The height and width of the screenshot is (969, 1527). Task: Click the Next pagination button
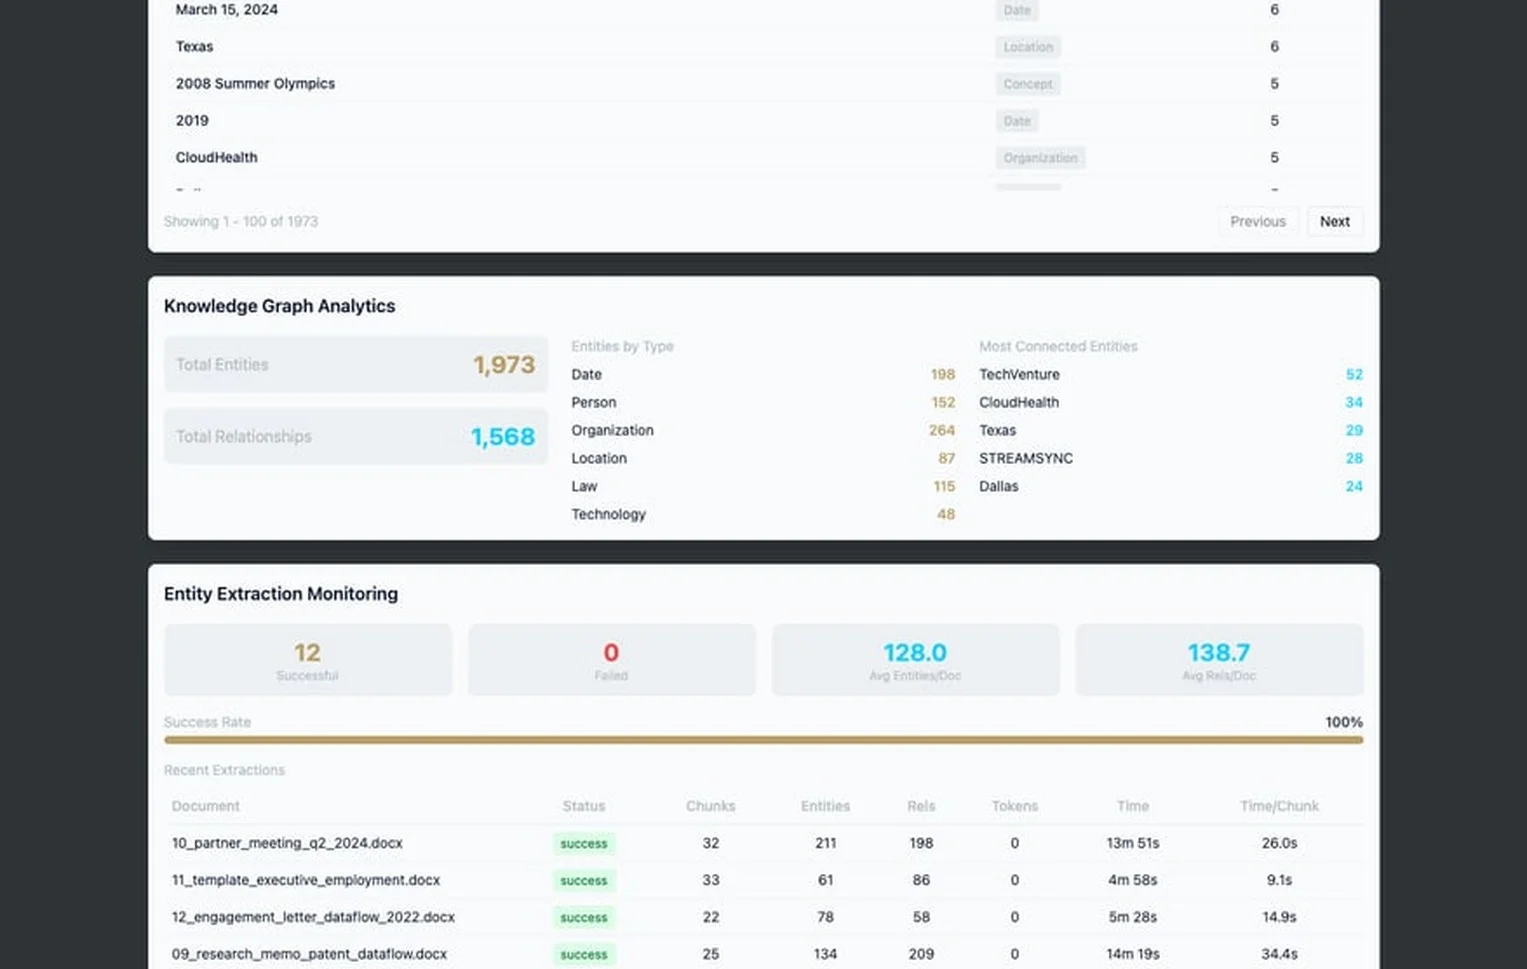pos(1334,221)
